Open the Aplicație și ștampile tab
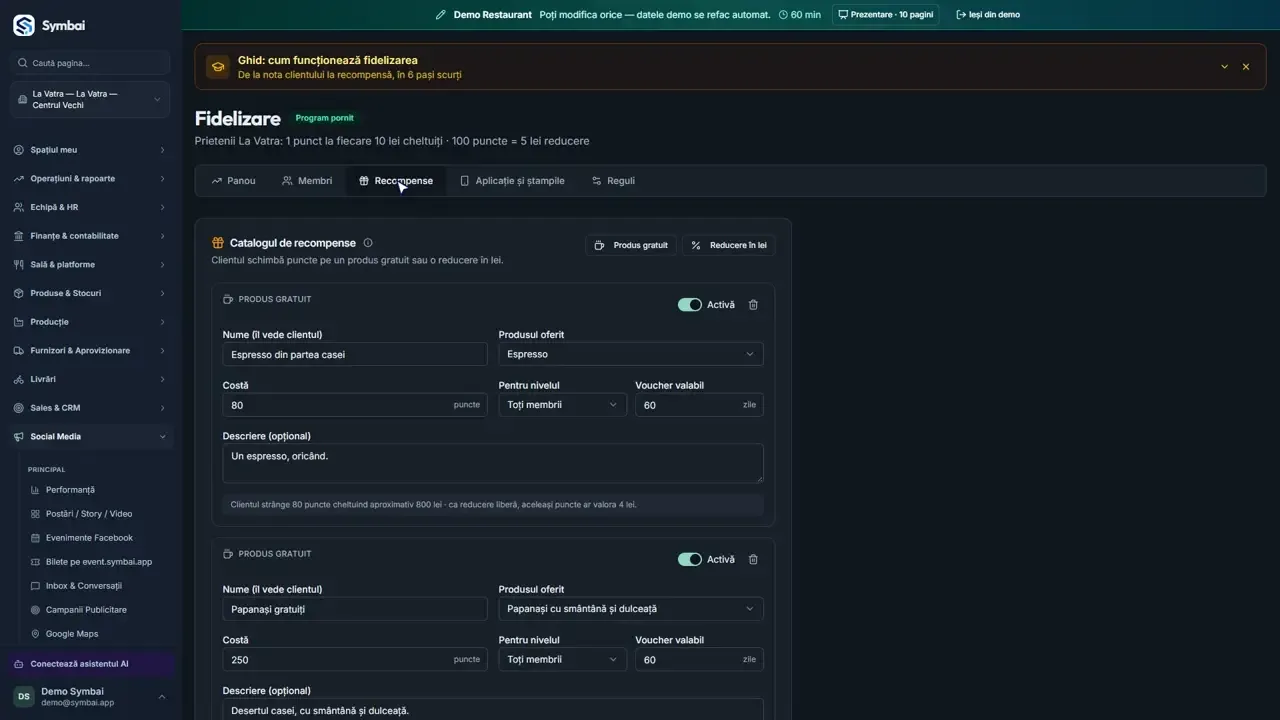The width and height of the screenshot is (1280, 720). pos(512,181)
